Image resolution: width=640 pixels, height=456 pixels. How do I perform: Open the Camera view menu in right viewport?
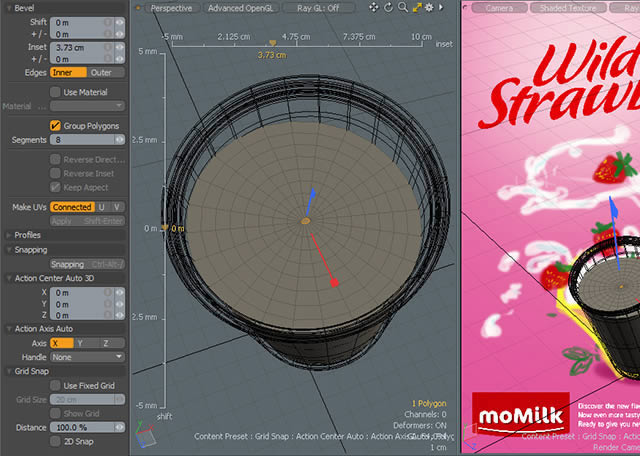point(500,8)
